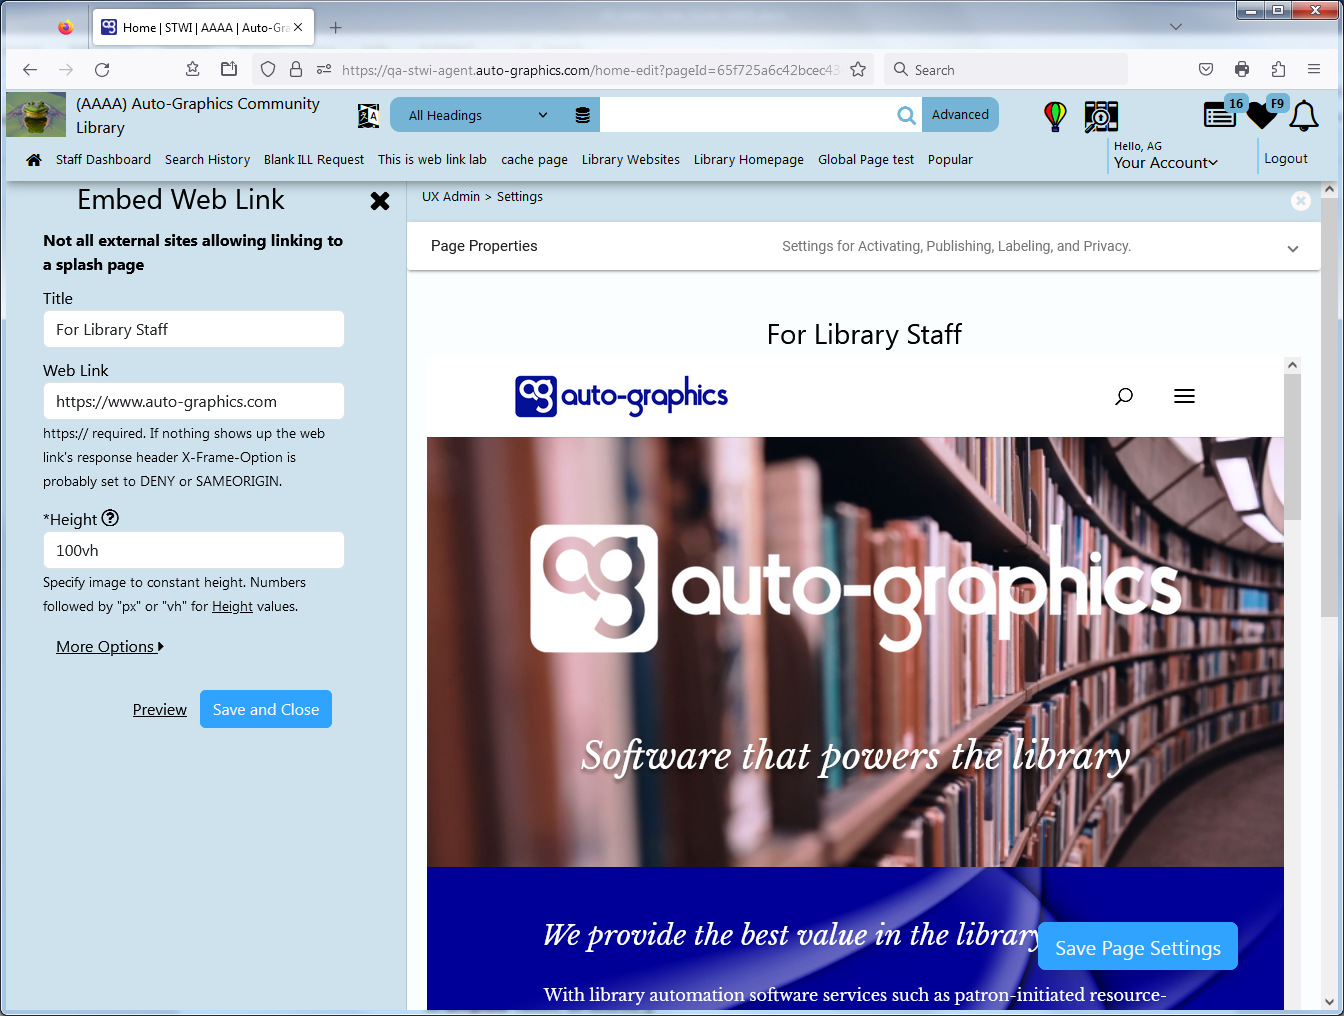Click the tracking protection shield icon

pyautogui.click(x=267, y=69)
